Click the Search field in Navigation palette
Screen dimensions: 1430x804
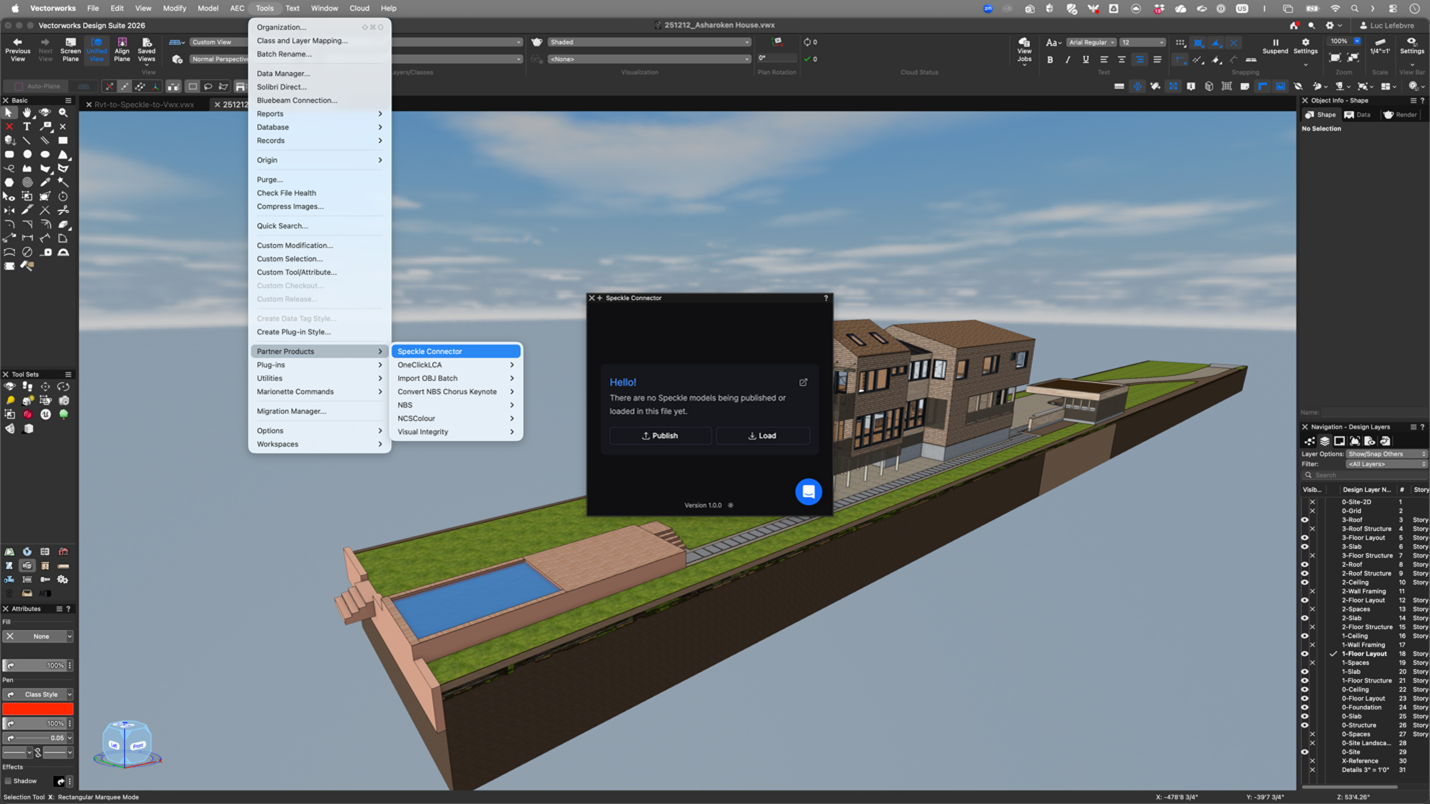point(1364,475)
